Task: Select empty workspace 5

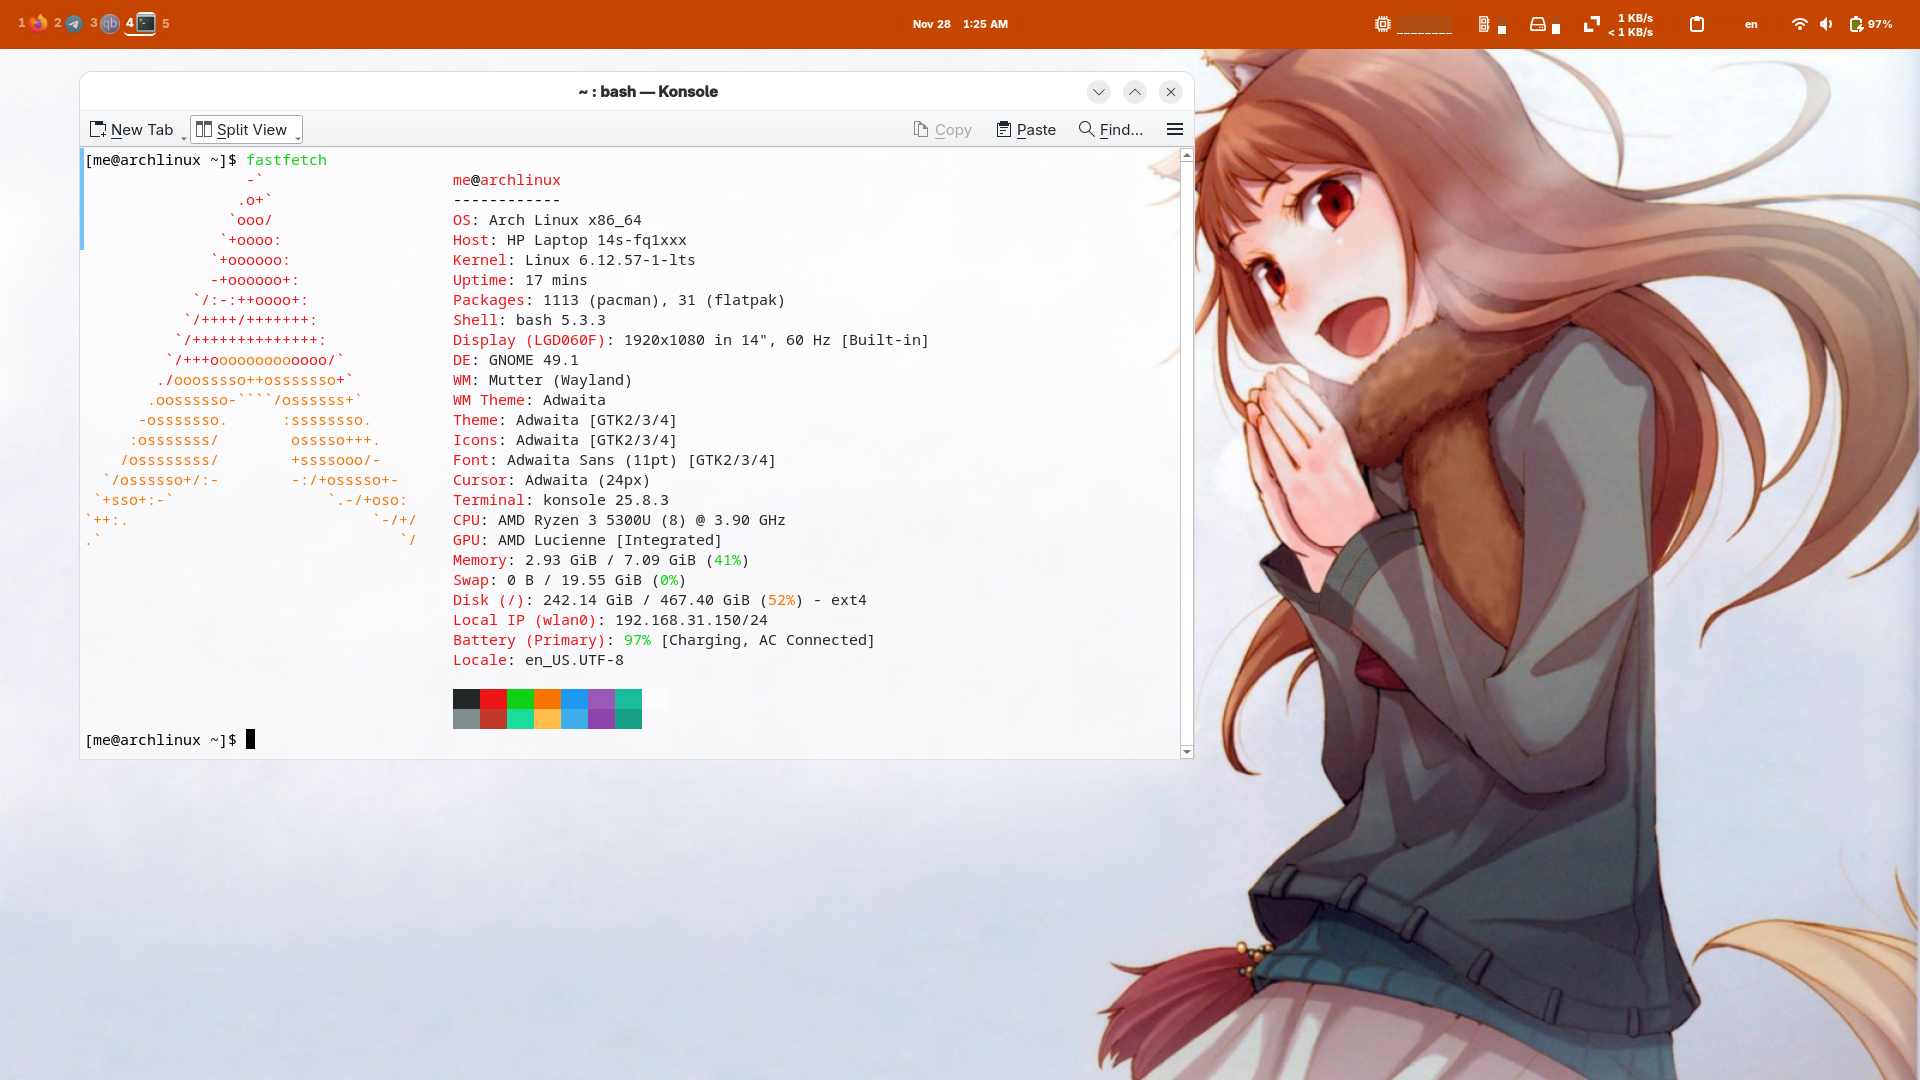Action: (x=165, y=23)
